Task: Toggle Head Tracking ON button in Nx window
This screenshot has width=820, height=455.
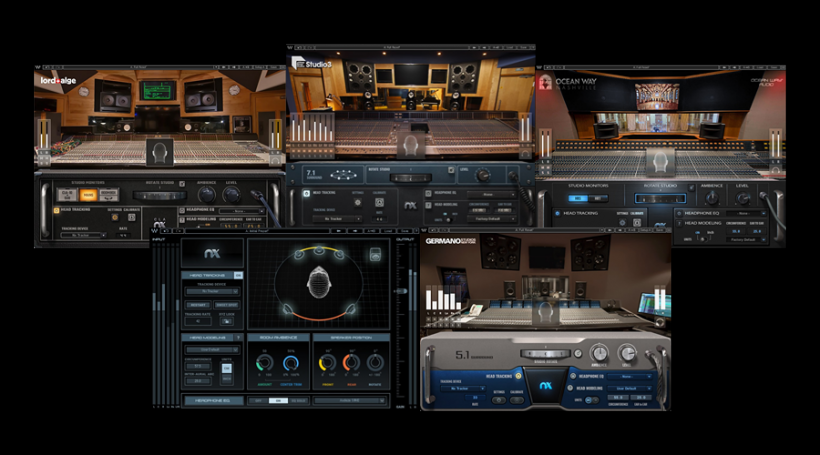Action: (238, 275)
